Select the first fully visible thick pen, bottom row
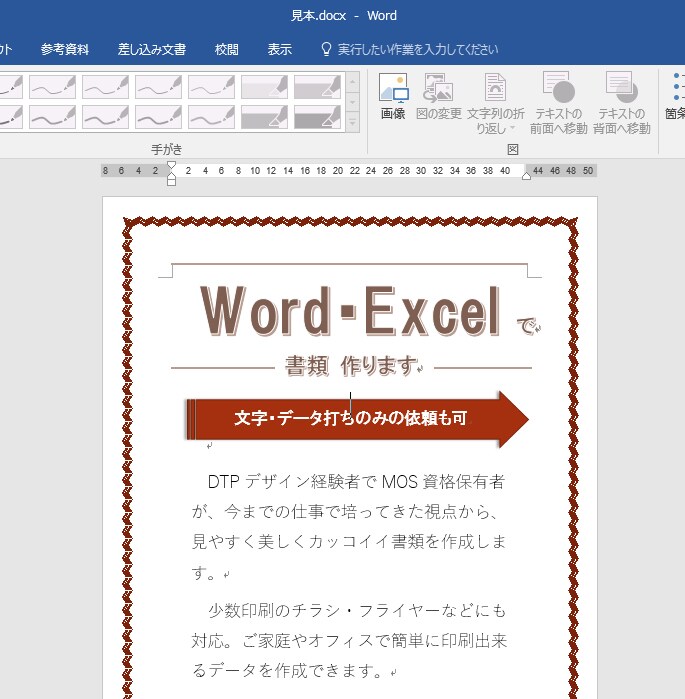 [52, 117]
